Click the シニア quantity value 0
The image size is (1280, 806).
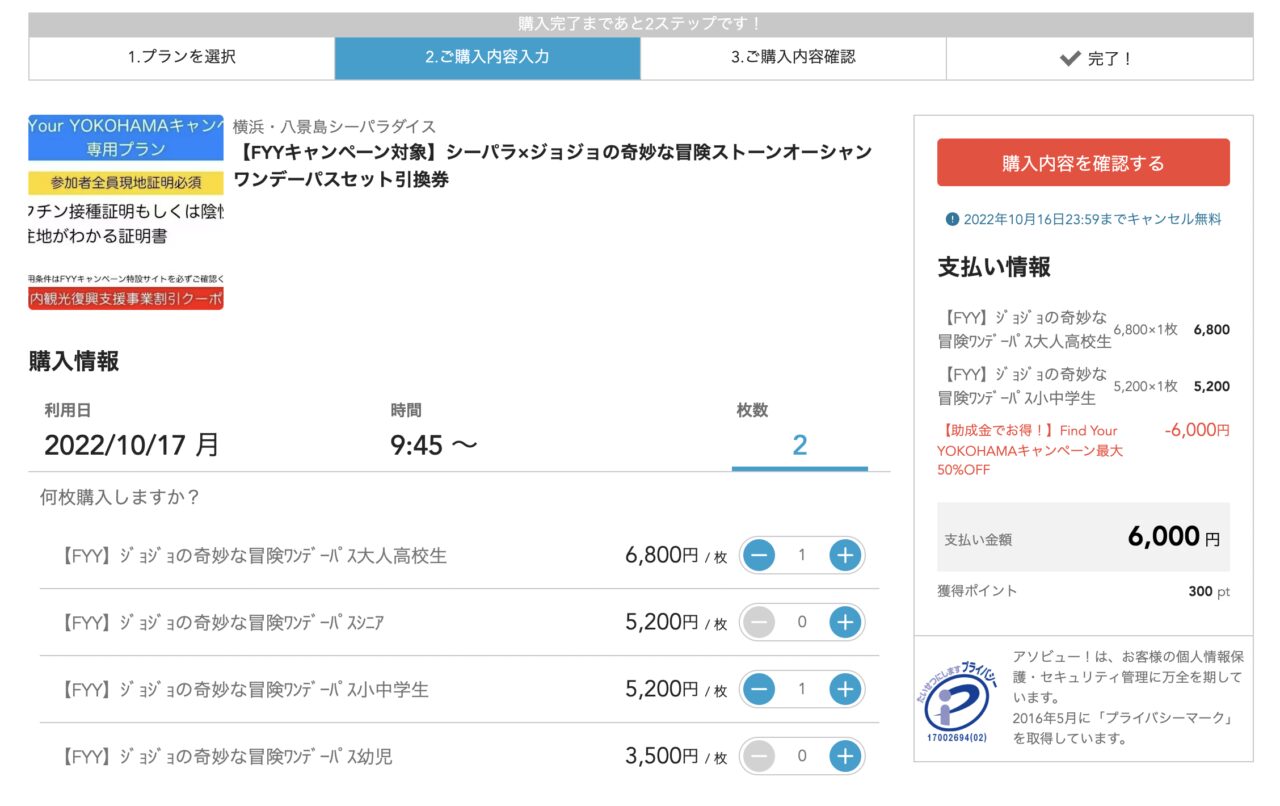801,623
